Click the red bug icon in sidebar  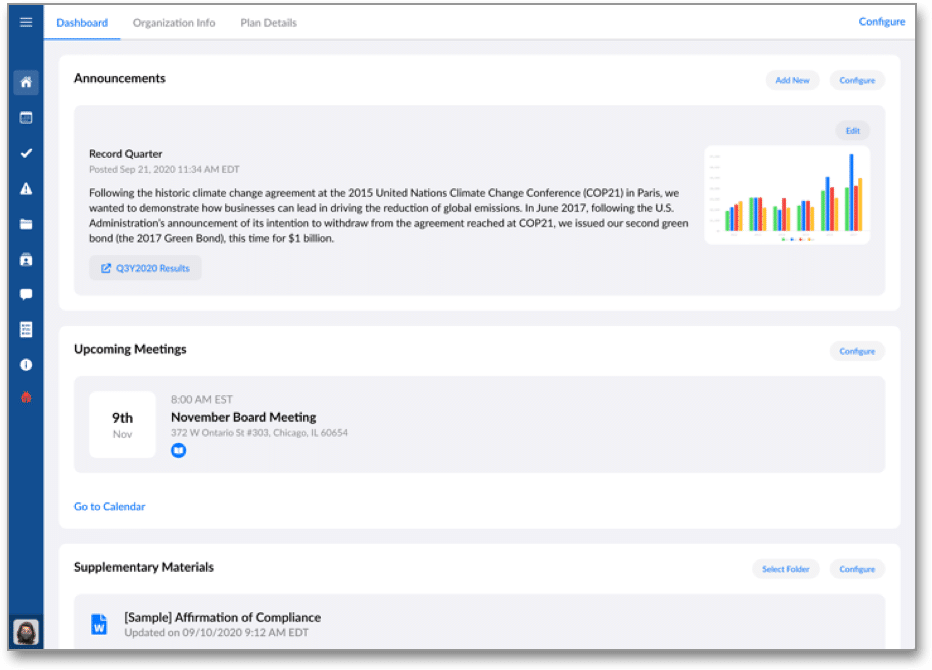tap(26, 397)
